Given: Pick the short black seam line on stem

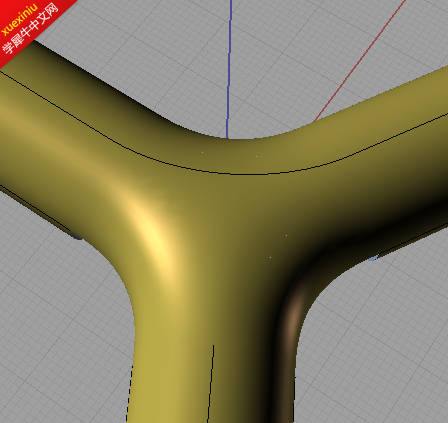Looking at the screenshot, I should (210, 383).
